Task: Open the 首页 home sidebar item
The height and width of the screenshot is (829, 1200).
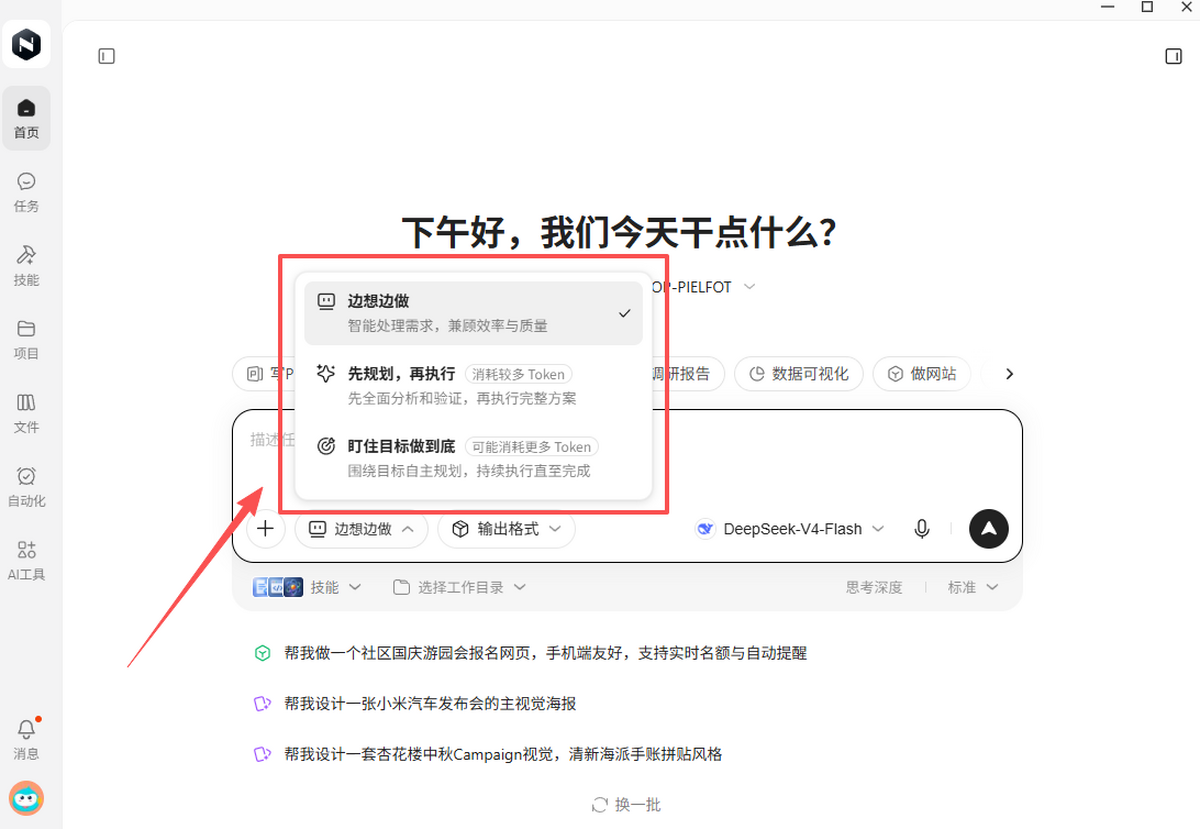Action: click(x=26, y=118)
